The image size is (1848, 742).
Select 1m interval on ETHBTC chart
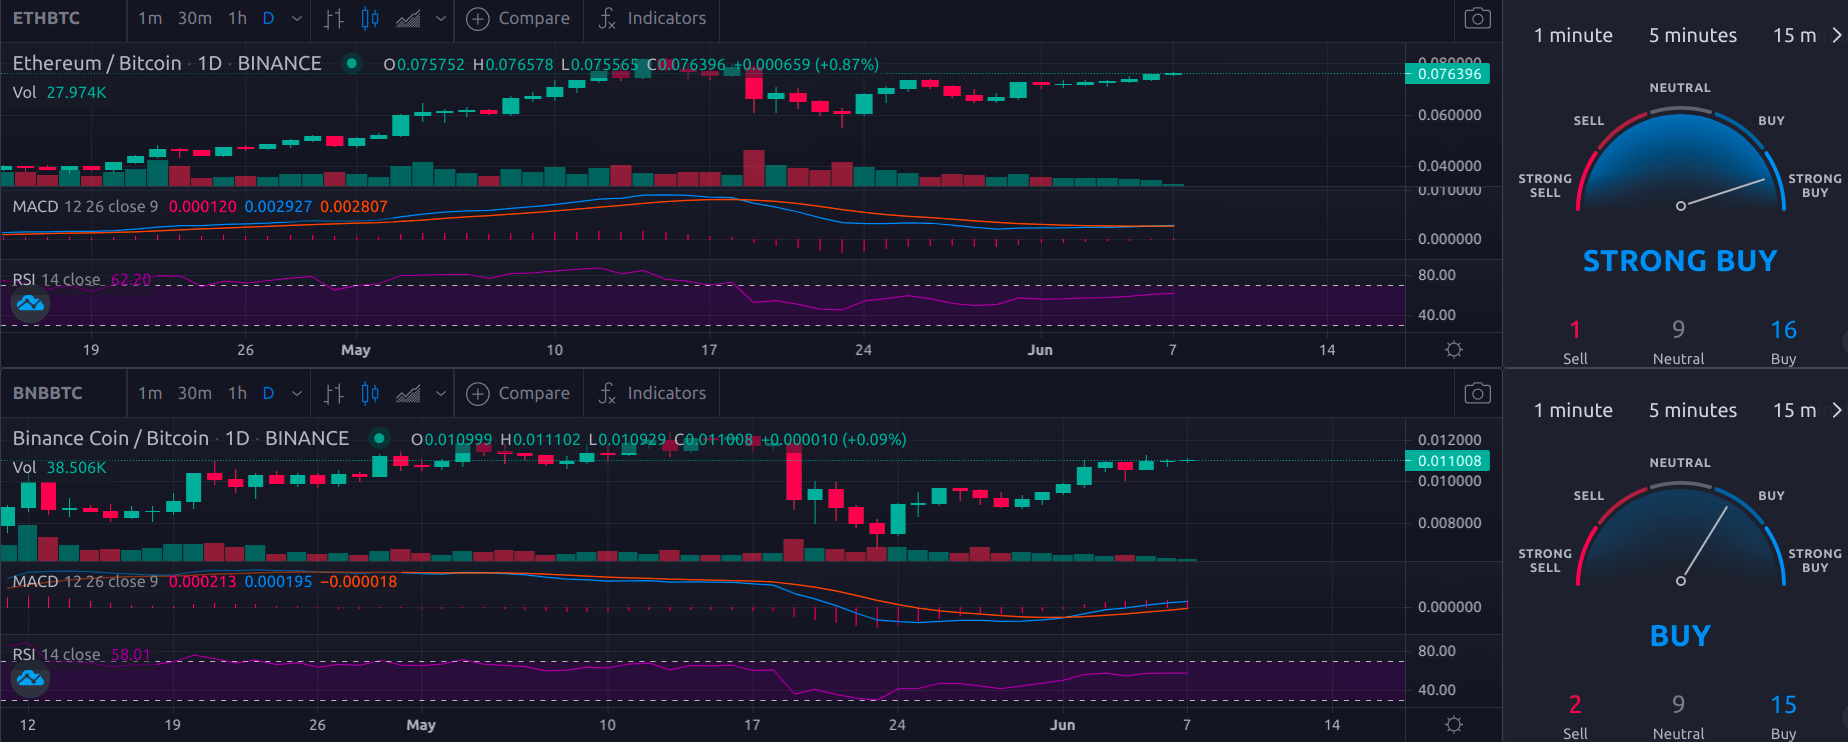(150, 18)
